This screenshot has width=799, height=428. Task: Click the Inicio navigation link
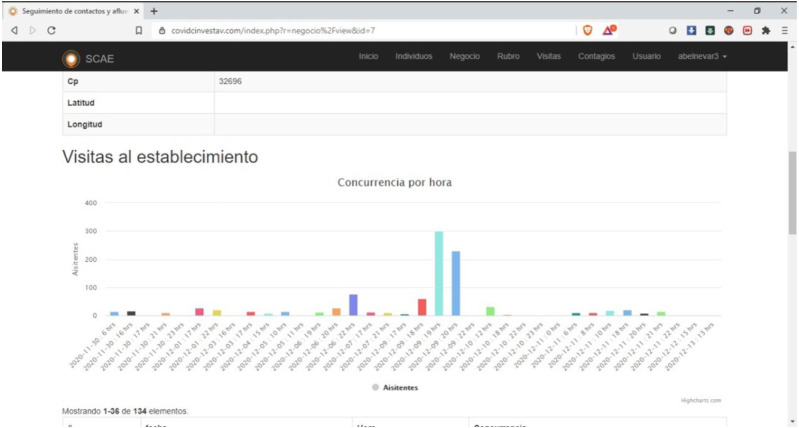coord(369,57)
